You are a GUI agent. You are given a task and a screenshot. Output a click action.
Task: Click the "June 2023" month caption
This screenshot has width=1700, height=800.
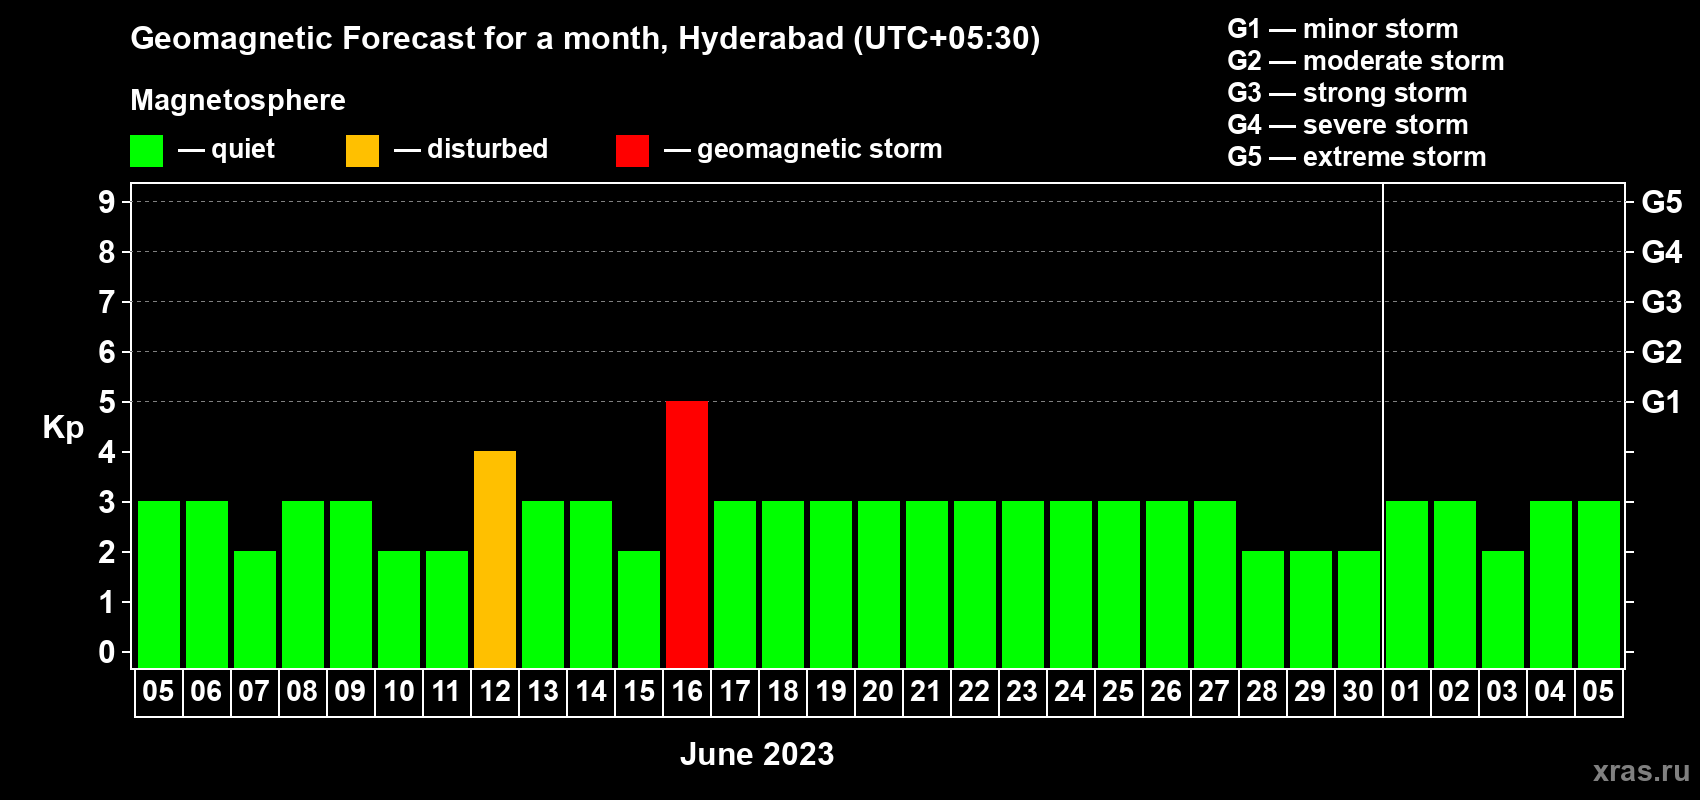tap(757, 754)
